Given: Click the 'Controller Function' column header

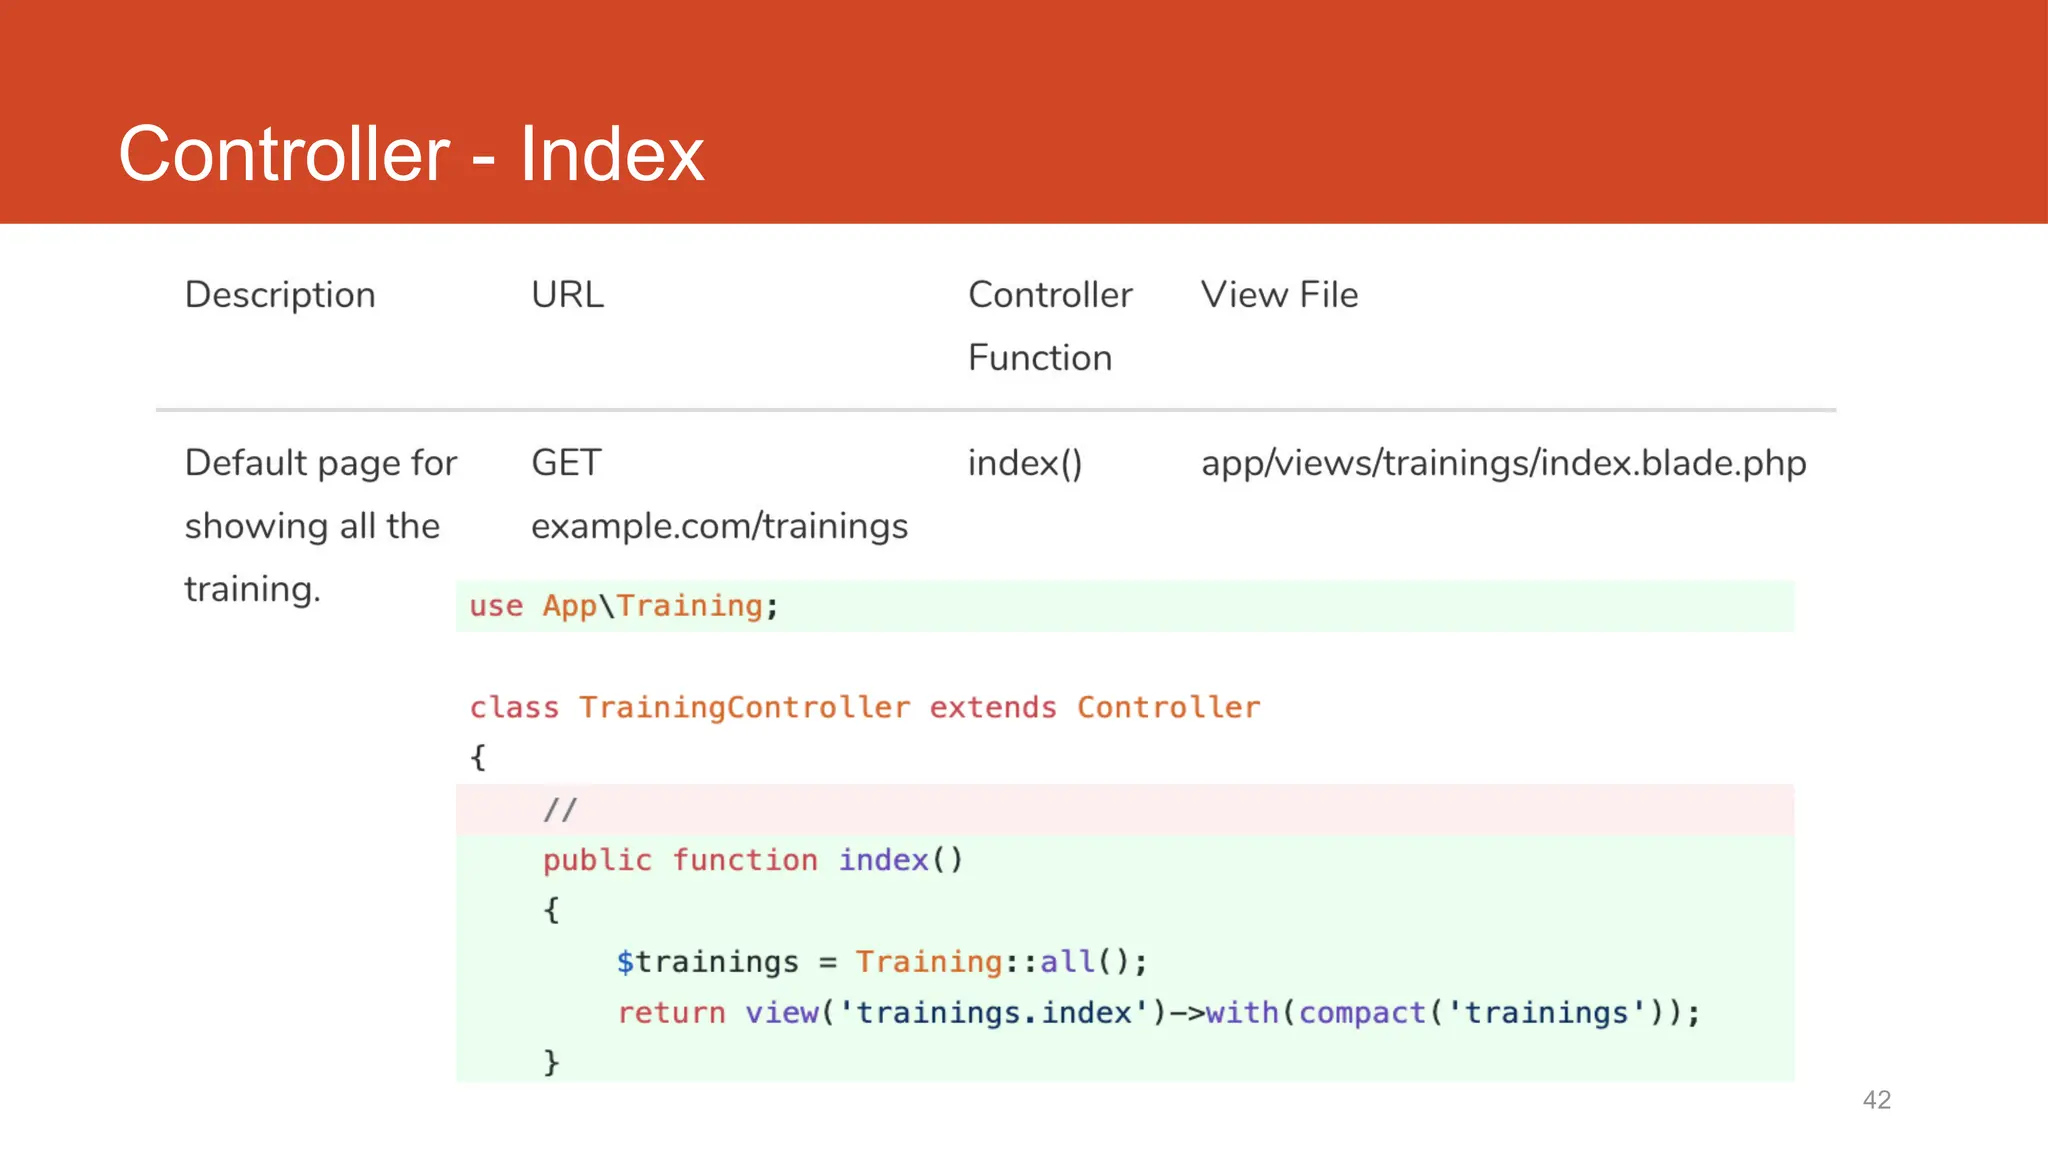Looking at the screenshot, I should coord(1050,326).
